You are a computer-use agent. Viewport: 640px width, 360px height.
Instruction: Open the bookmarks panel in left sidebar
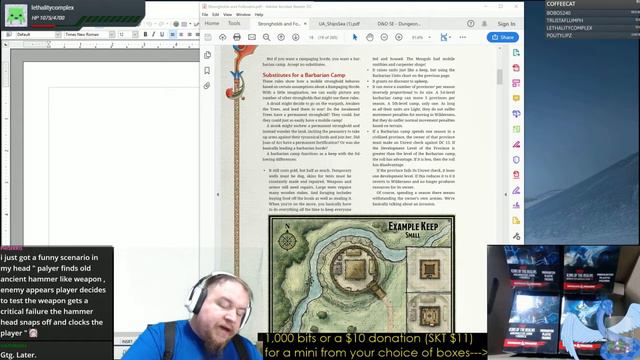tap(207, 70)
